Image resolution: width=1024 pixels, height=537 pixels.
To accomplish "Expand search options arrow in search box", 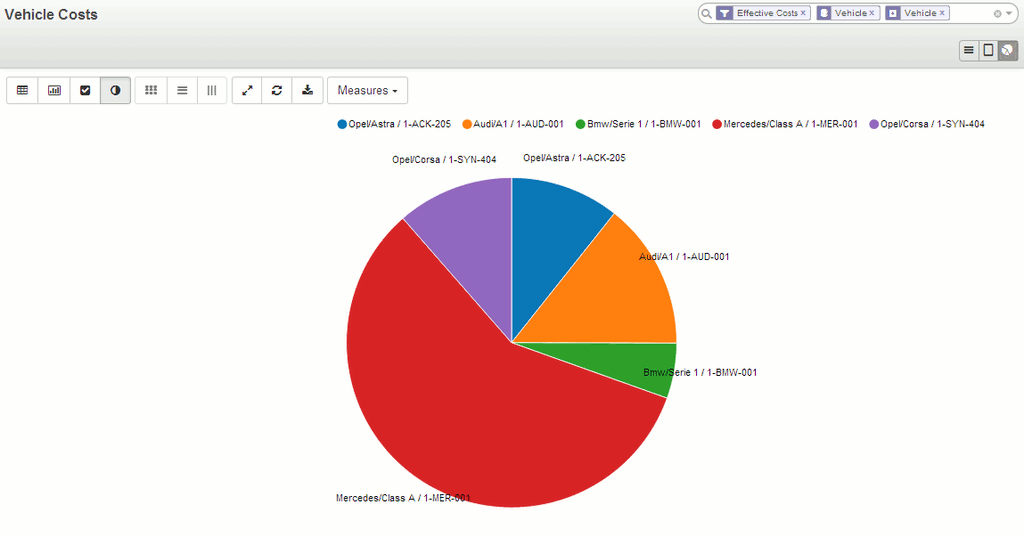I will tap(1010, 14).
